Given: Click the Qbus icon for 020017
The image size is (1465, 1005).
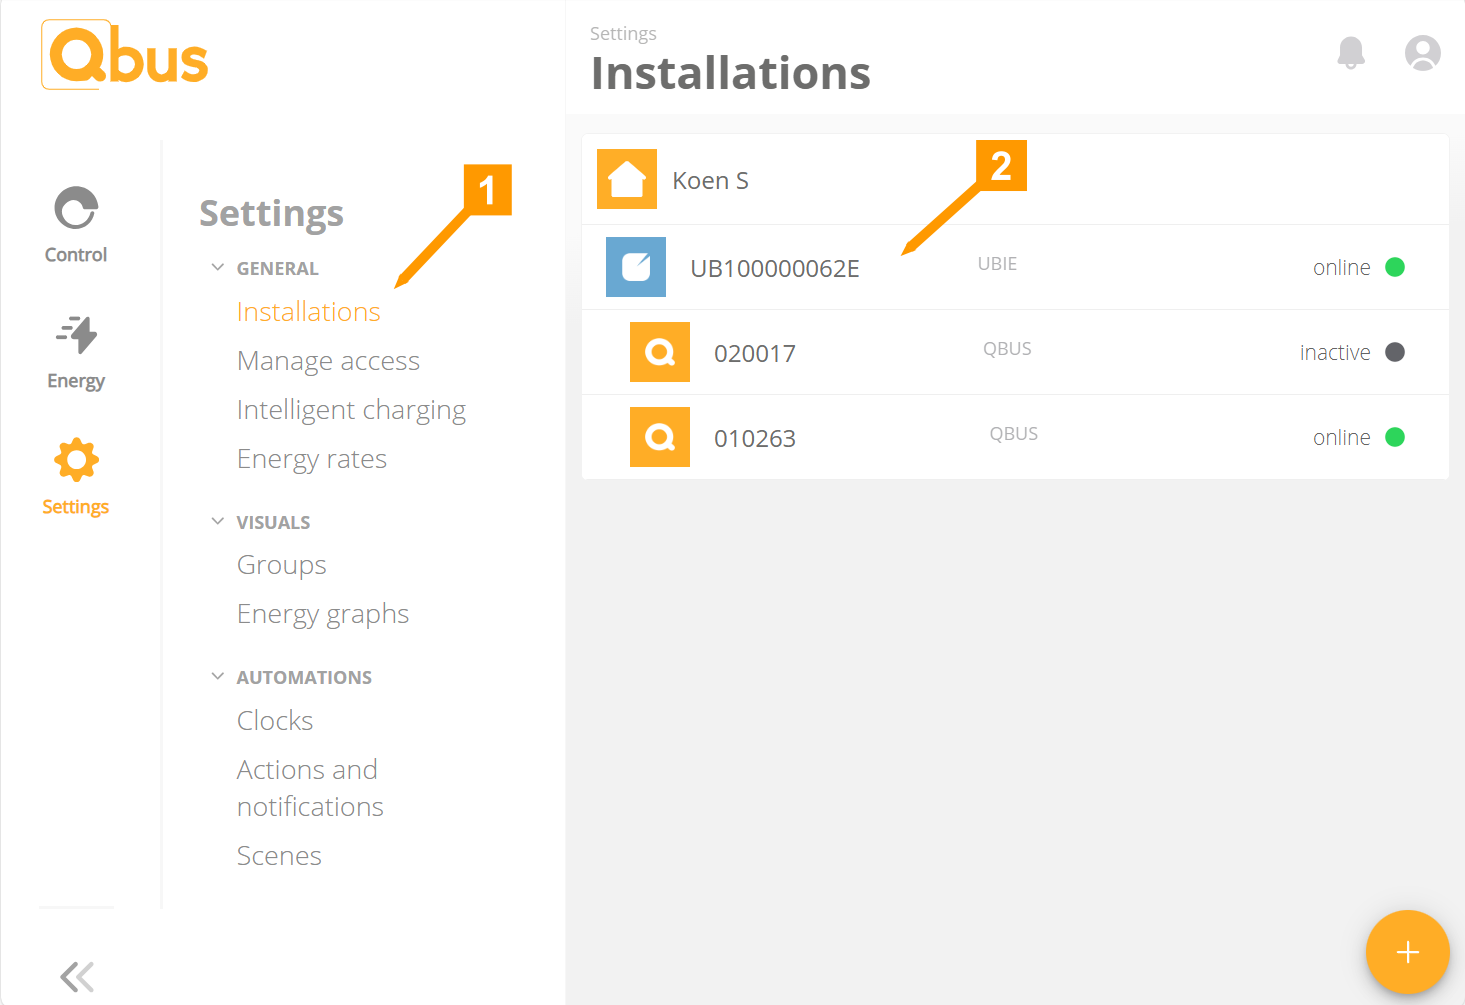Looking at the screenshot, I should coord(660,352).
